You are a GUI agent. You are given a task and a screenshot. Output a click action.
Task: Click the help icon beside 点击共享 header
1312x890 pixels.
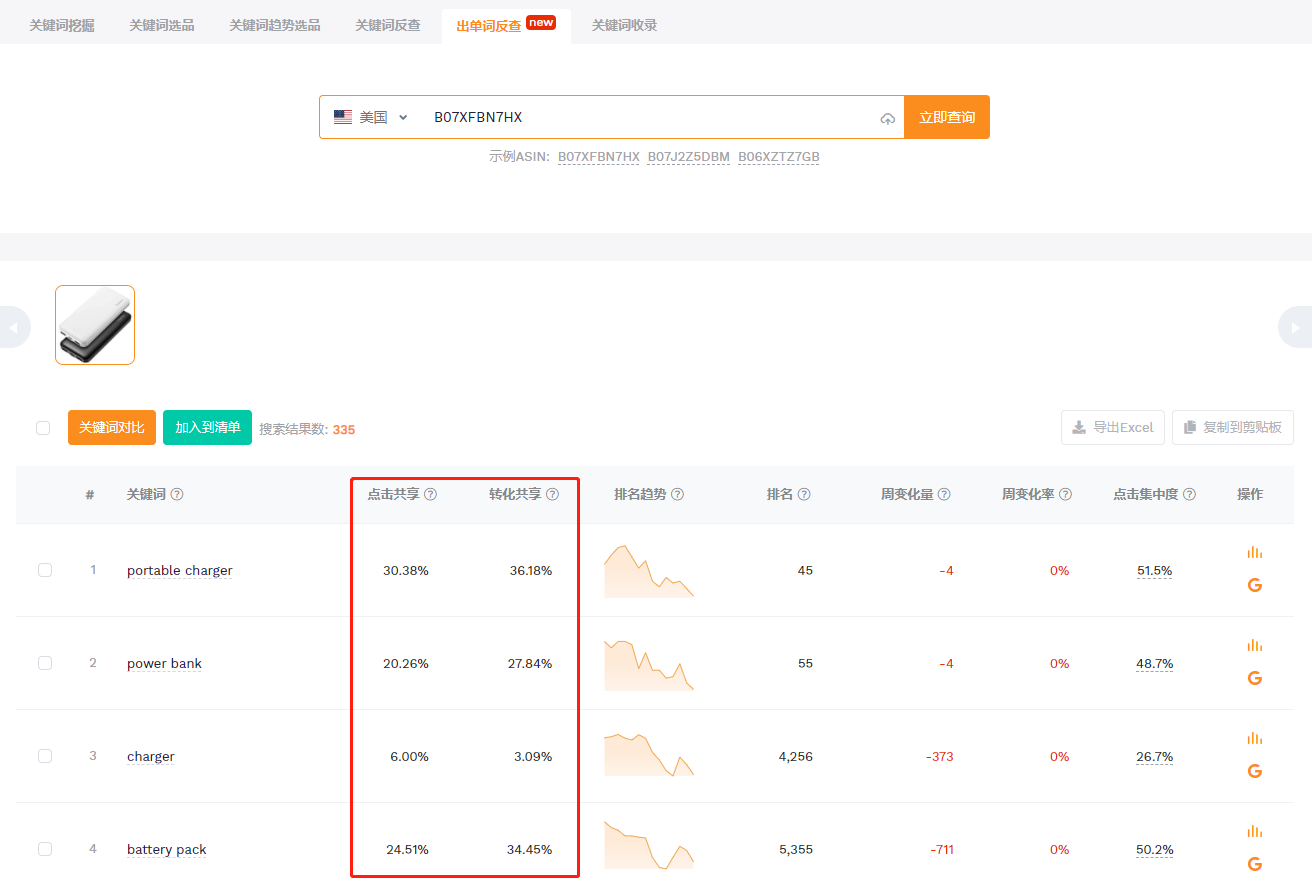(x=430, y=493)
